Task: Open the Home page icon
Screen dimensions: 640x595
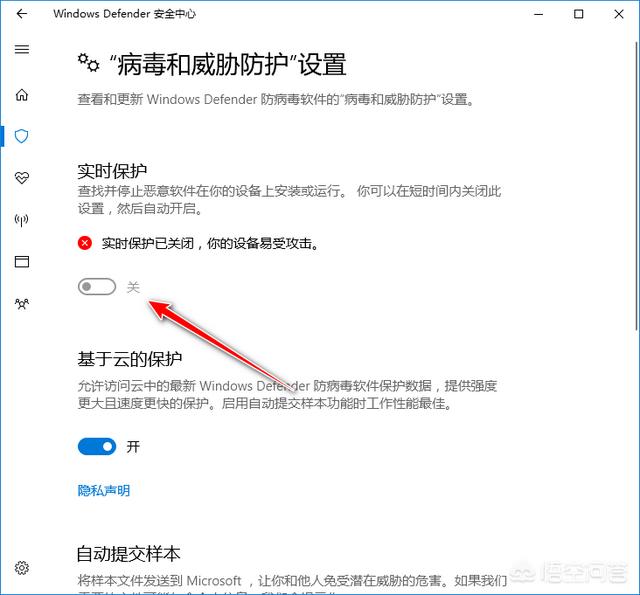Action: point(22,95)
